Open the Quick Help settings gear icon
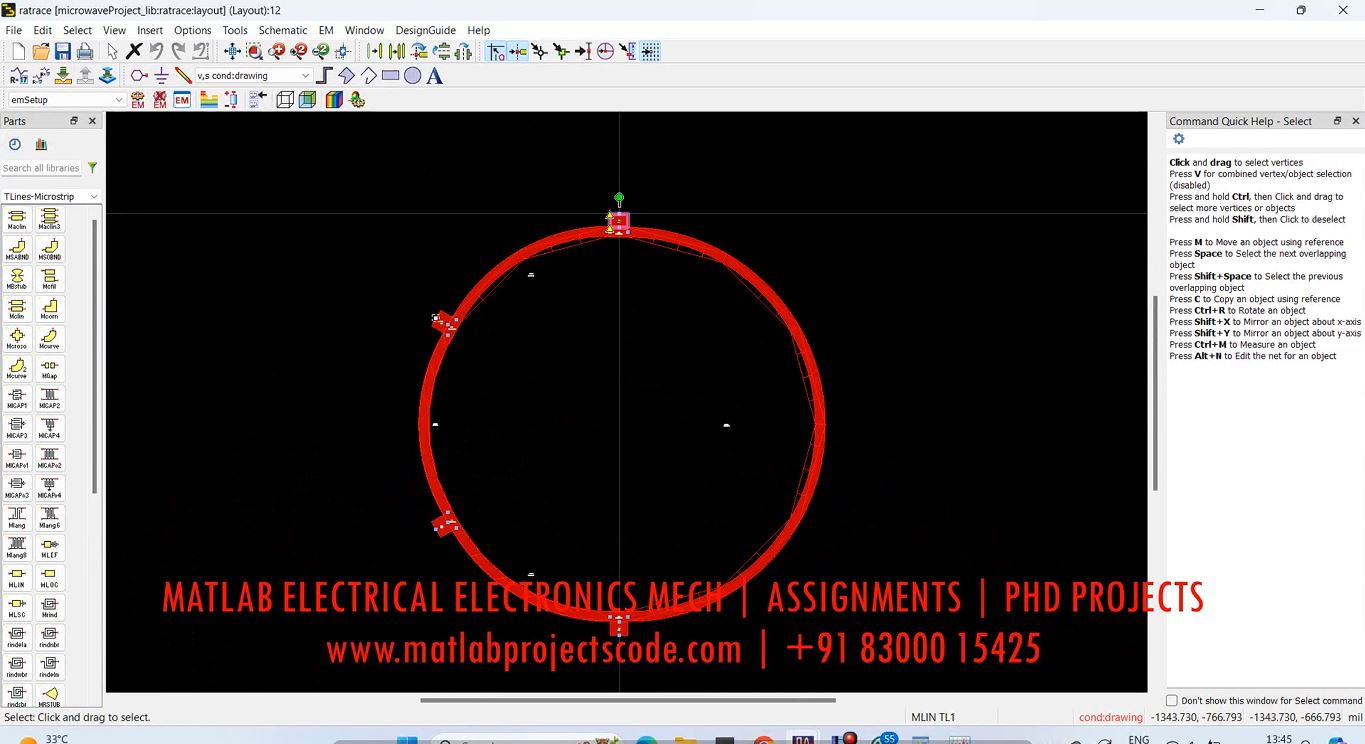The height and width of the screenshot is (744, 1365). (x=1178, y=139)
